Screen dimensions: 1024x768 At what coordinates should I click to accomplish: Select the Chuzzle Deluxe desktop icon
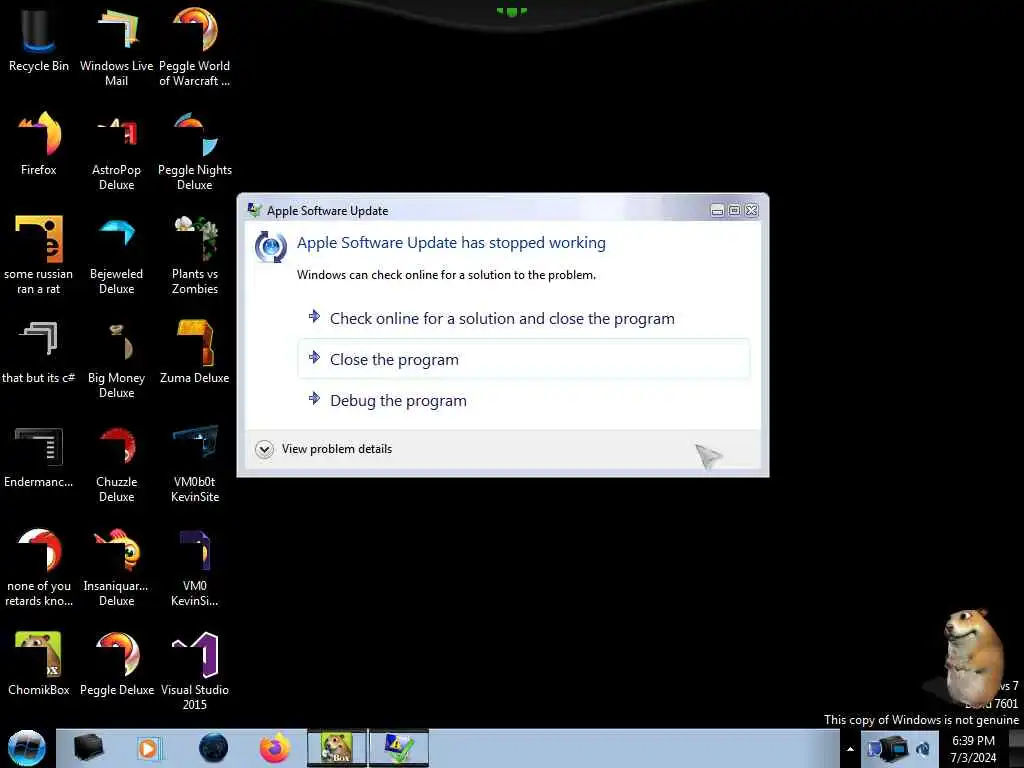click(116, 464)
